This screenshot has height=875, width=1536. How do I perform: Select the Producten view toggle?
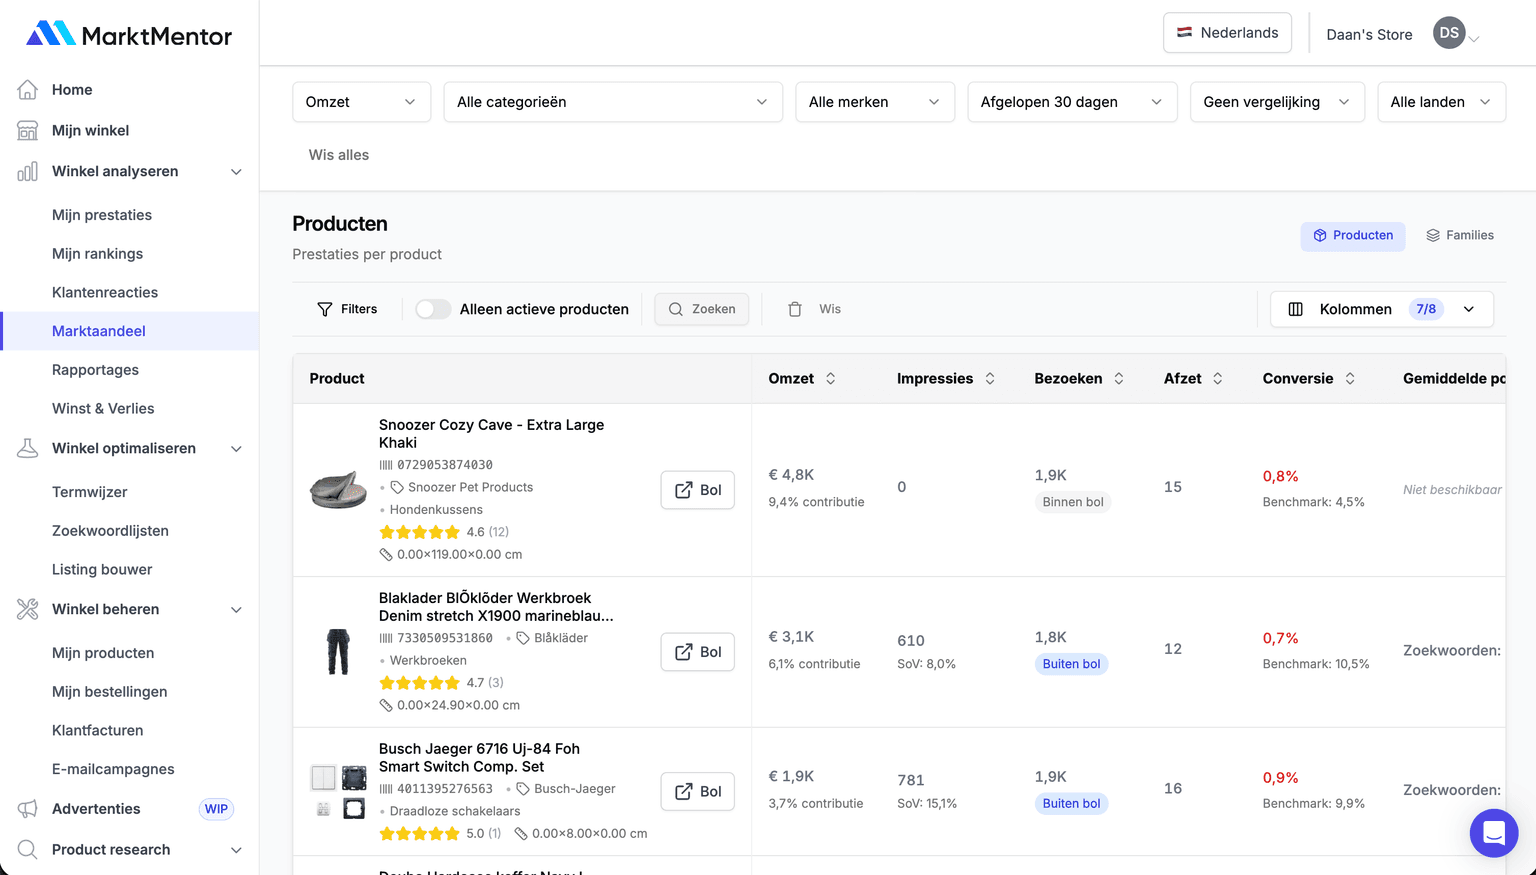pyautogui.click(x=1352, y=236)
